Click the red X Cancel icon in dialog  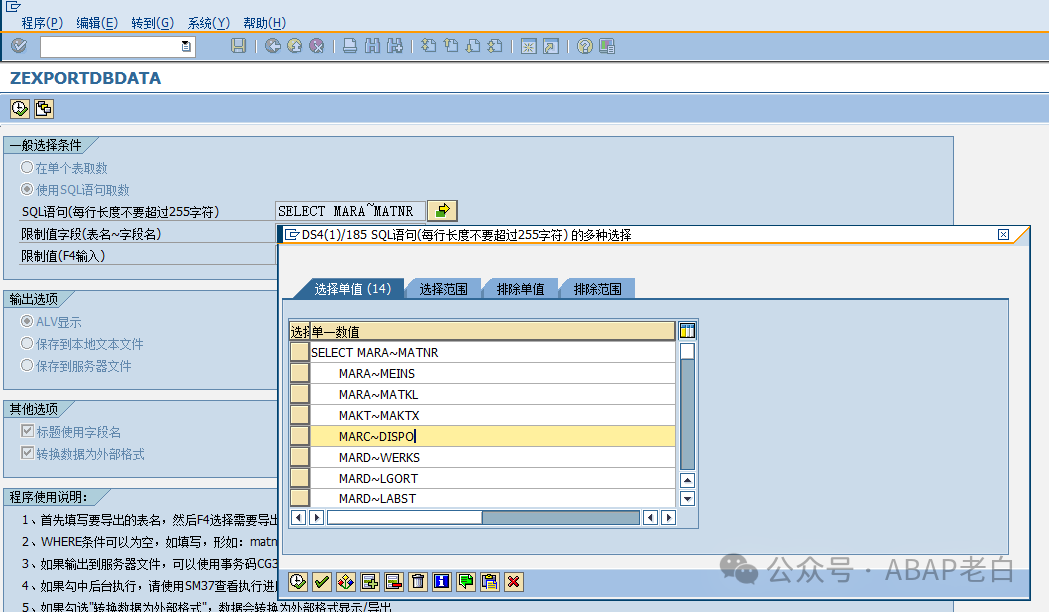click(514, 582)
